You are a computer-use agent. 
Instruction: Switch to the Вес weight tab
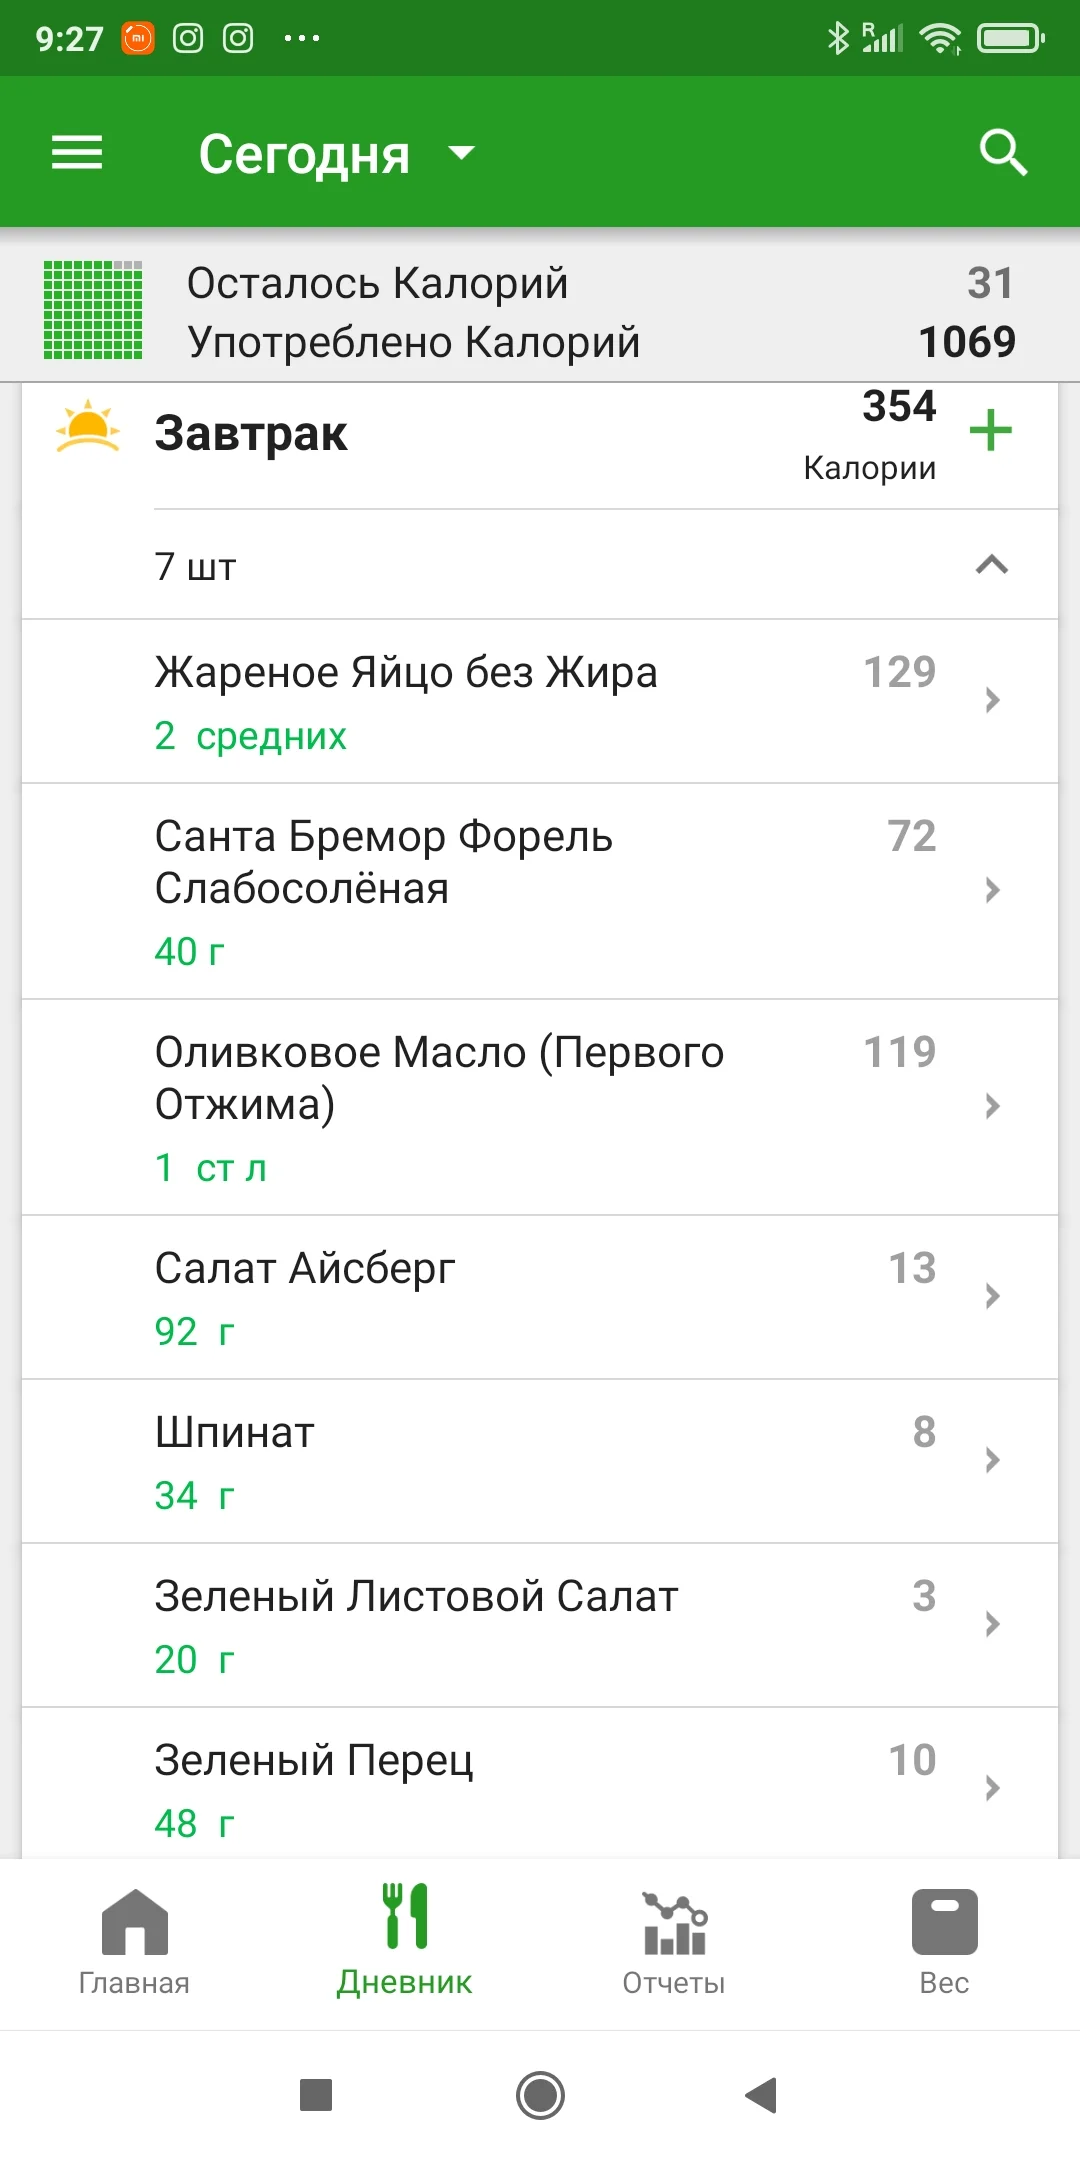click(944, 1942)
